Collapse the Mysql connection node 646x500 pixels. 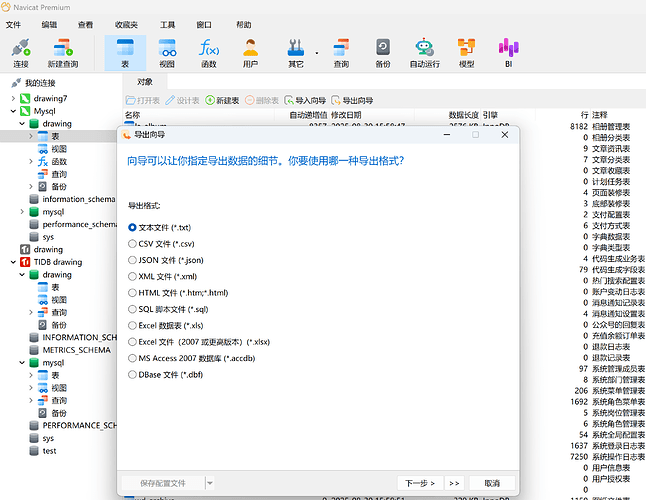click(x=13, y=111)
